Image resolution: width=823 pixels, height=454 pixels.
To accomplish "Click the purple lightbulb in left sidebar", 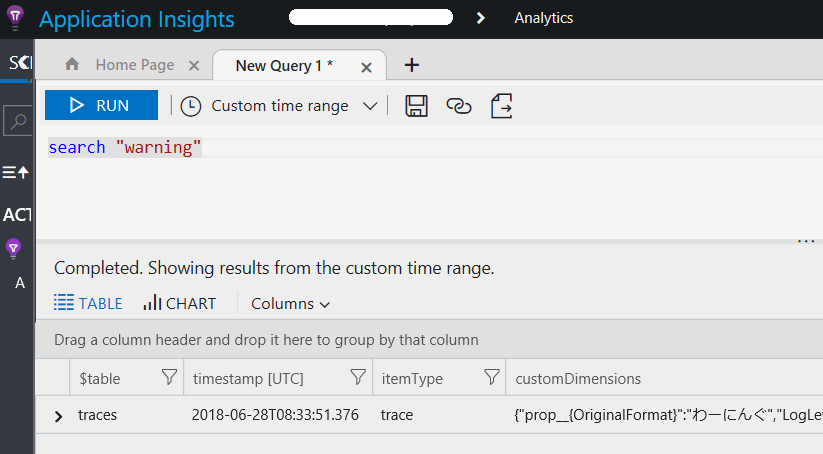I will 13,248.
